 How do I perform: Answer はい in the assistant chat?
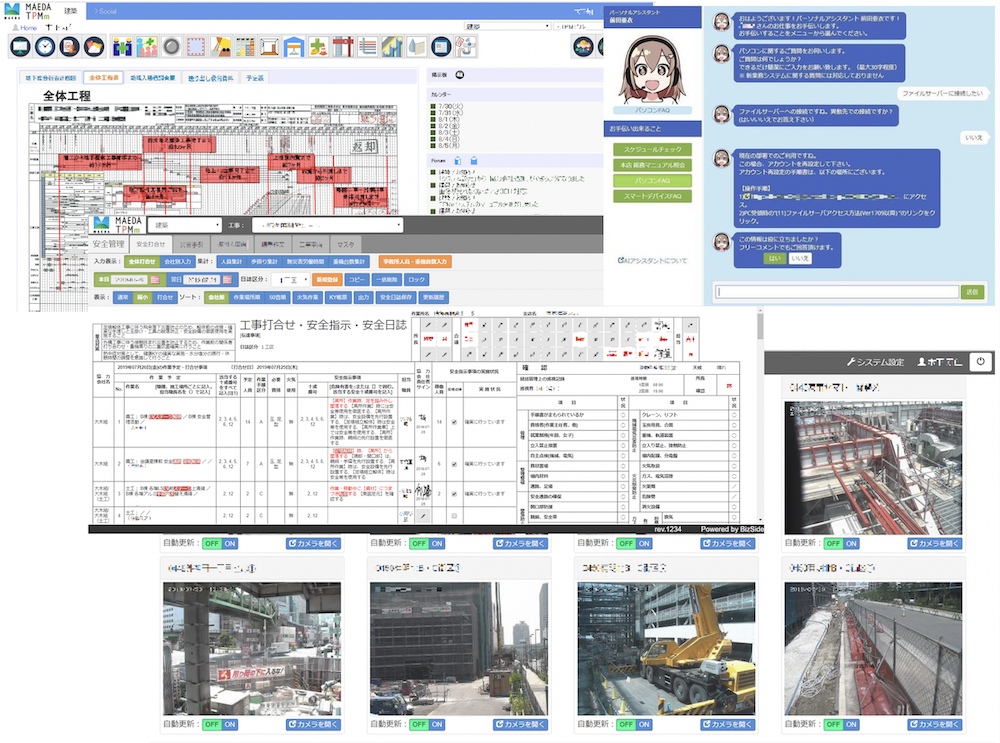click(774, 258)
